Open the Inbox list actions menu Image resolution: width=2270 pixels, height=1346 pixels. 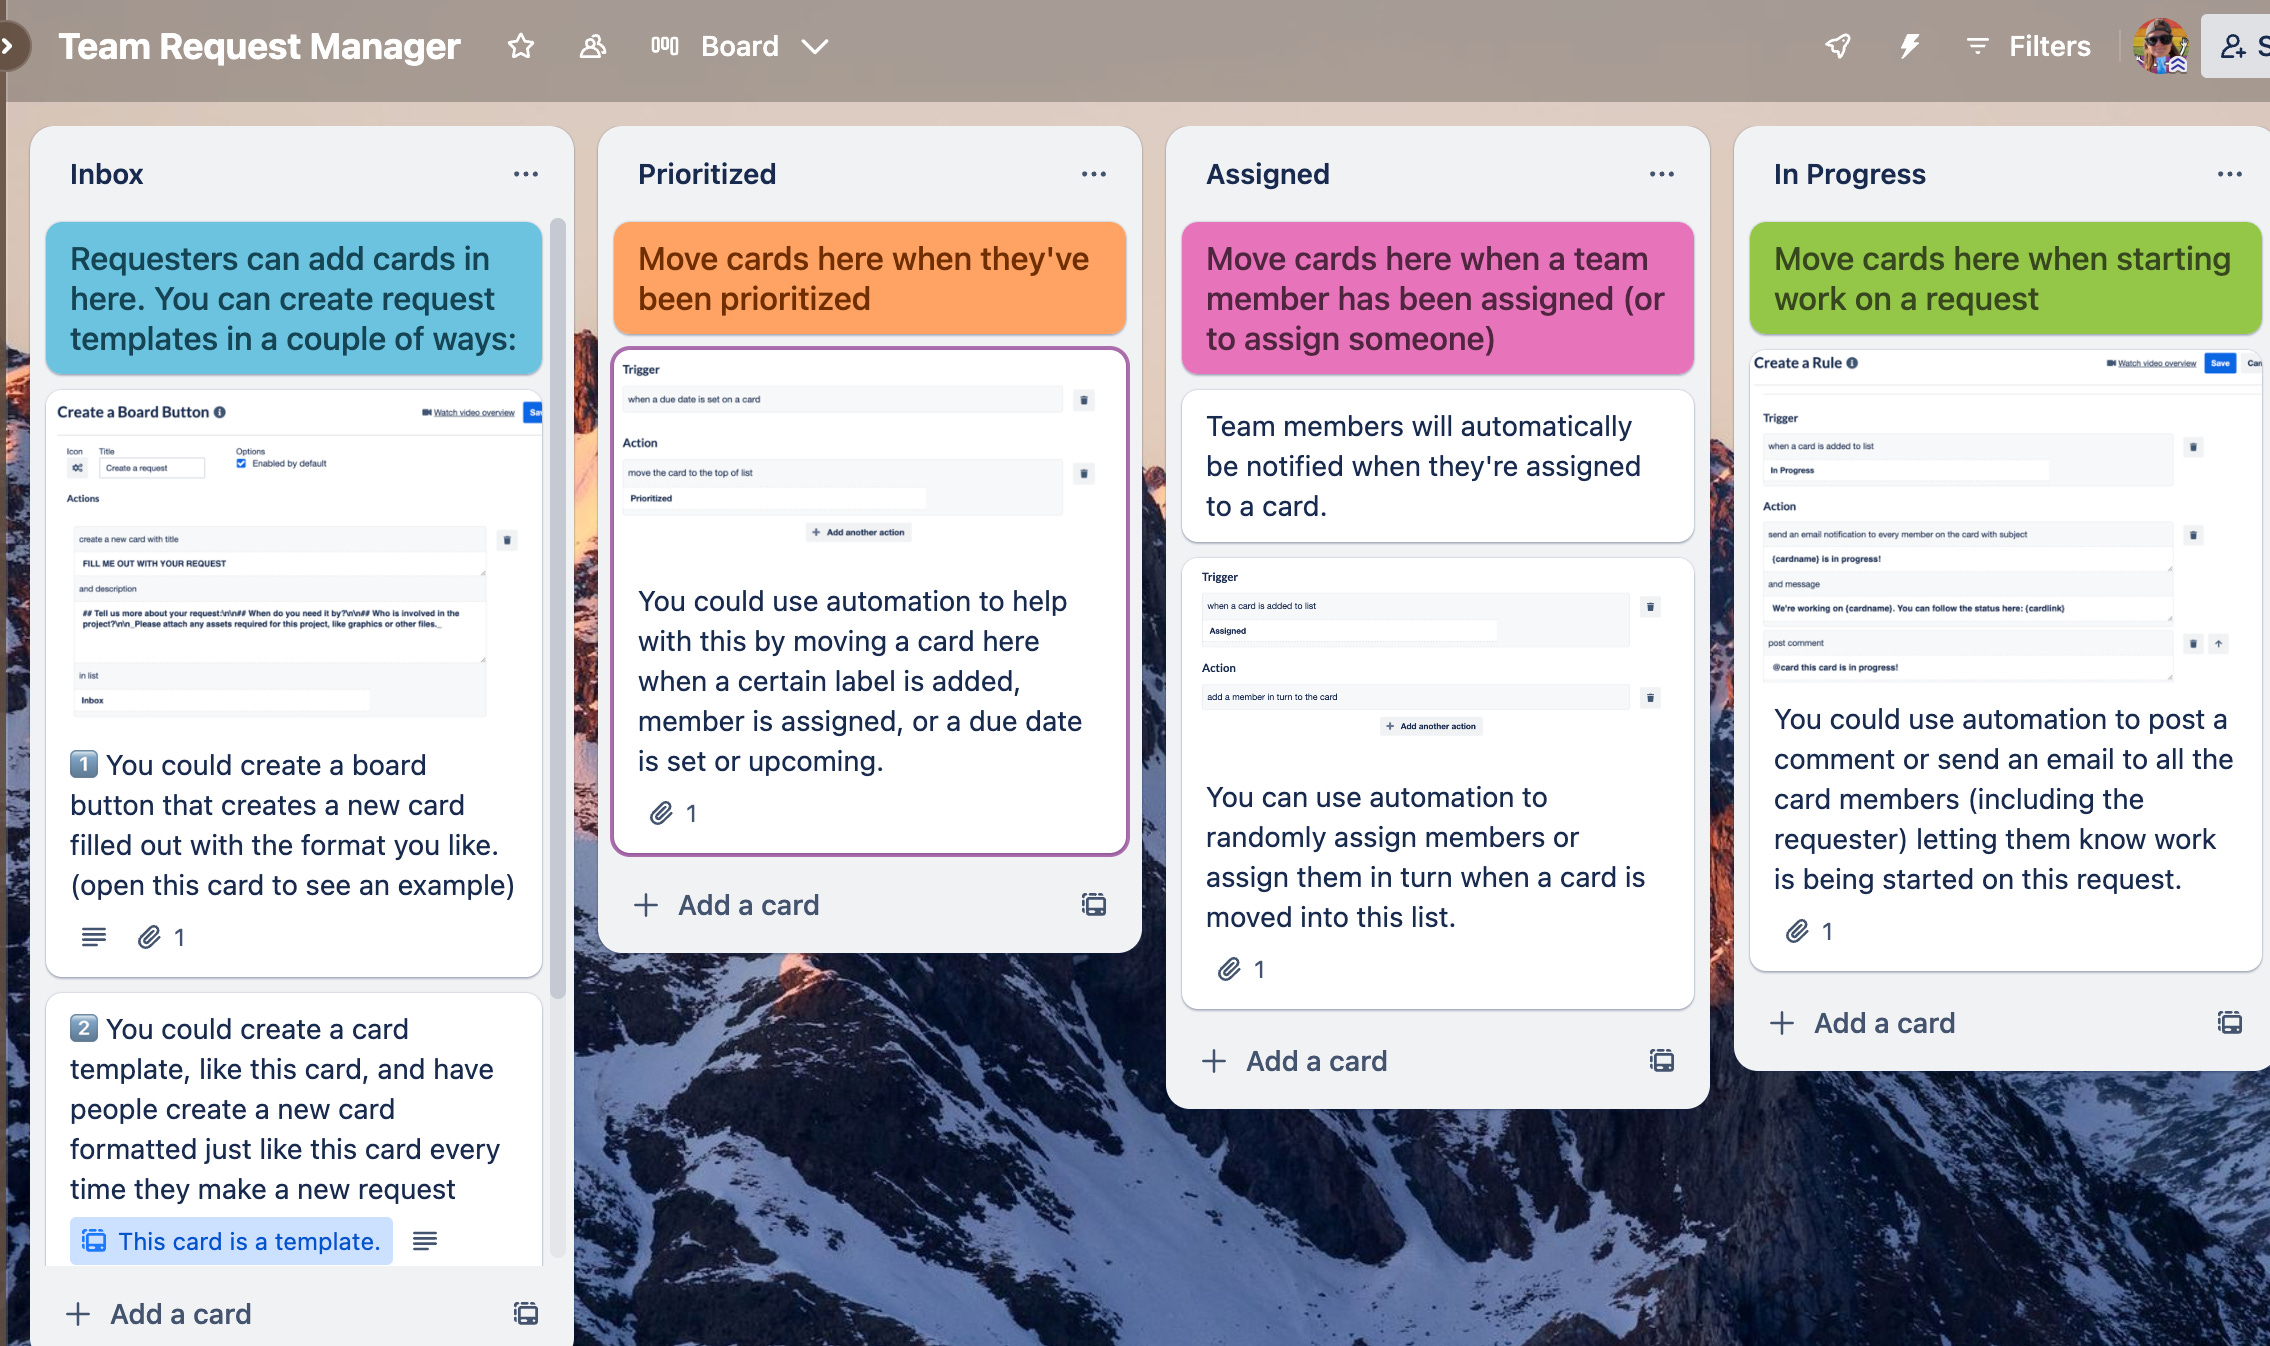[x=526, y=173]
